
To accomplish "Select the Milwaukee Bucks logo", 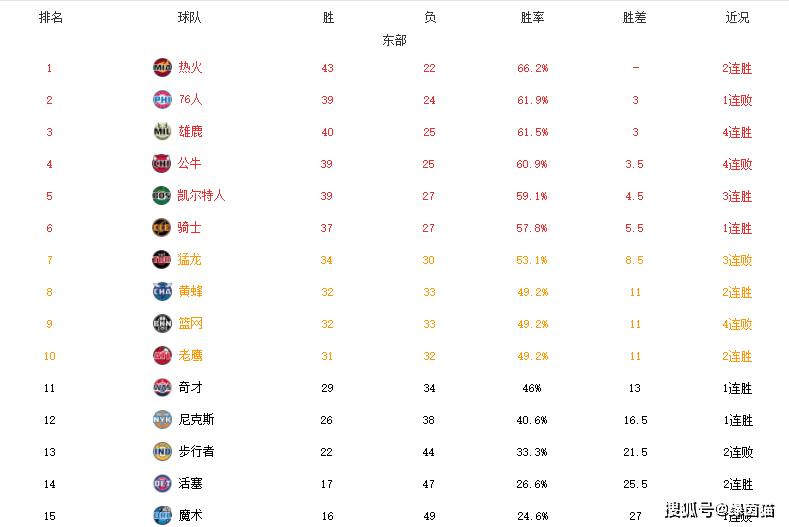I will pyautogui.click(x=162, y=131).
